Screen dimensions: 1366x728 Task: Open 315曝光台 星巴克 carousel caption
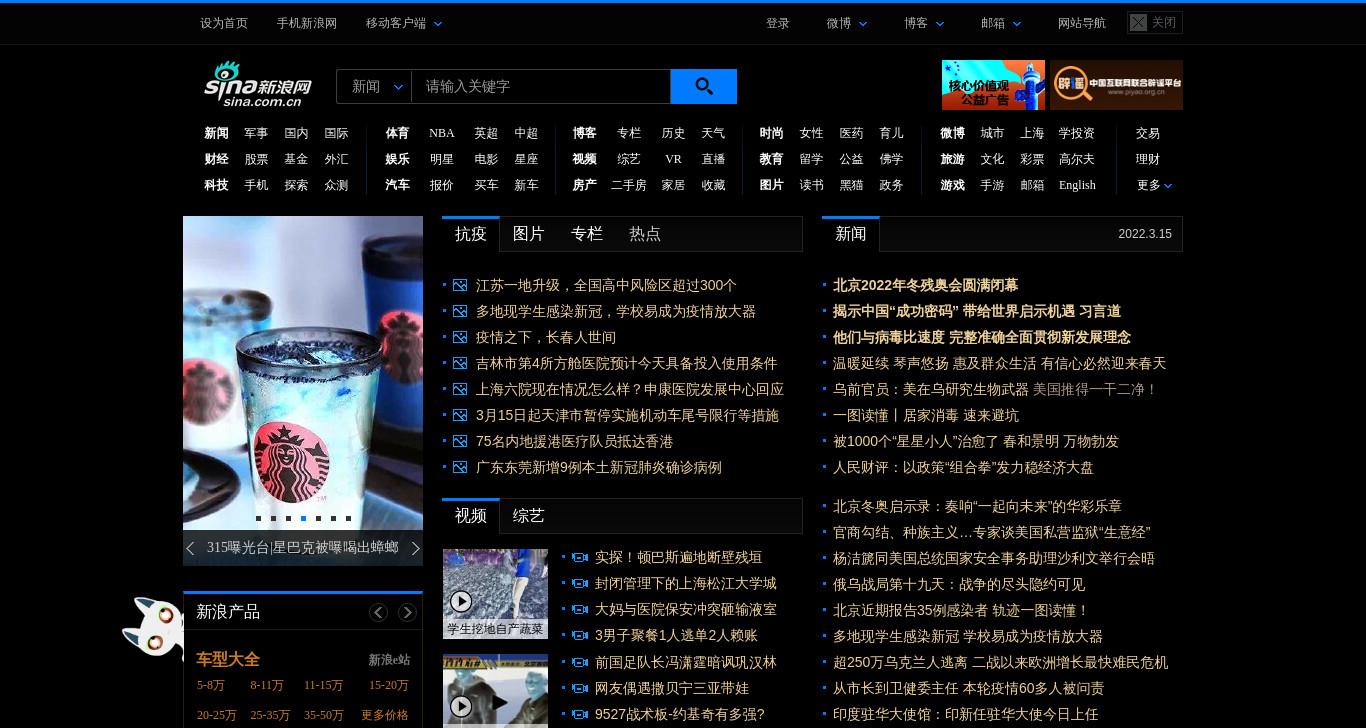click(303, 548)
